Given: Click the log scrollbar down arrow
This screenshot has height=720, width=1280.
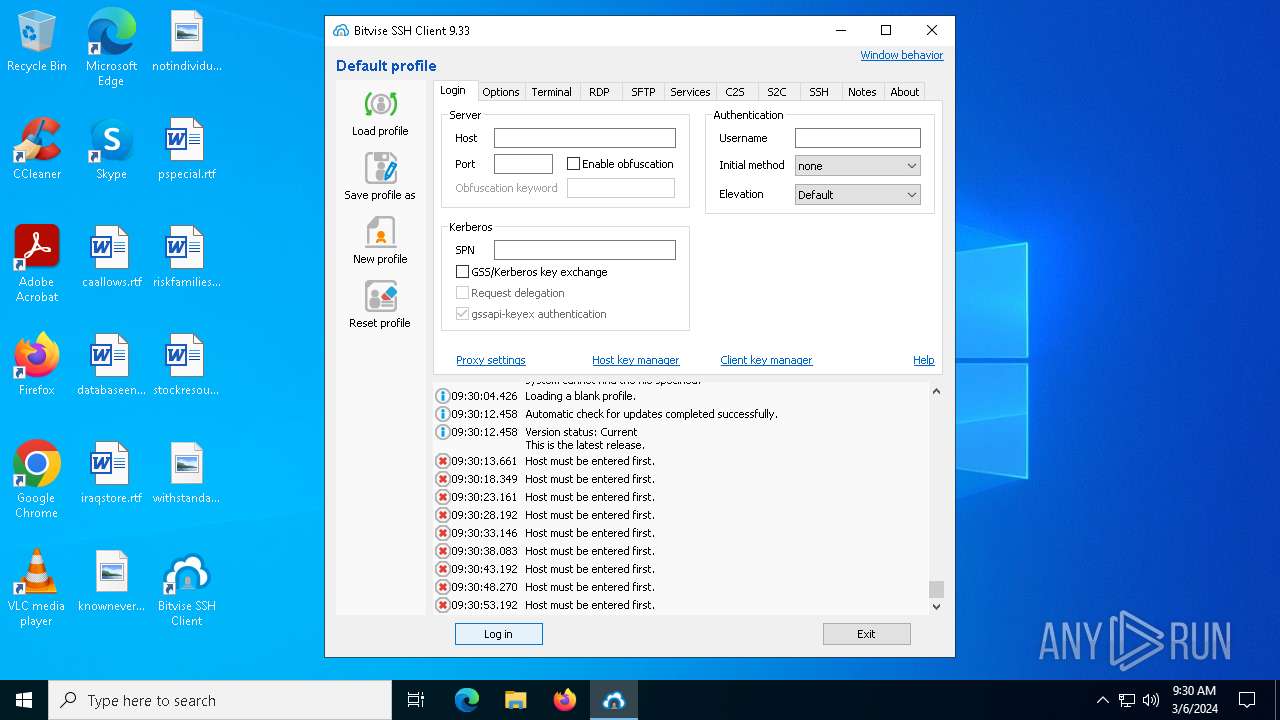Looking at the screenshot, I should click(x=936, y=606).
